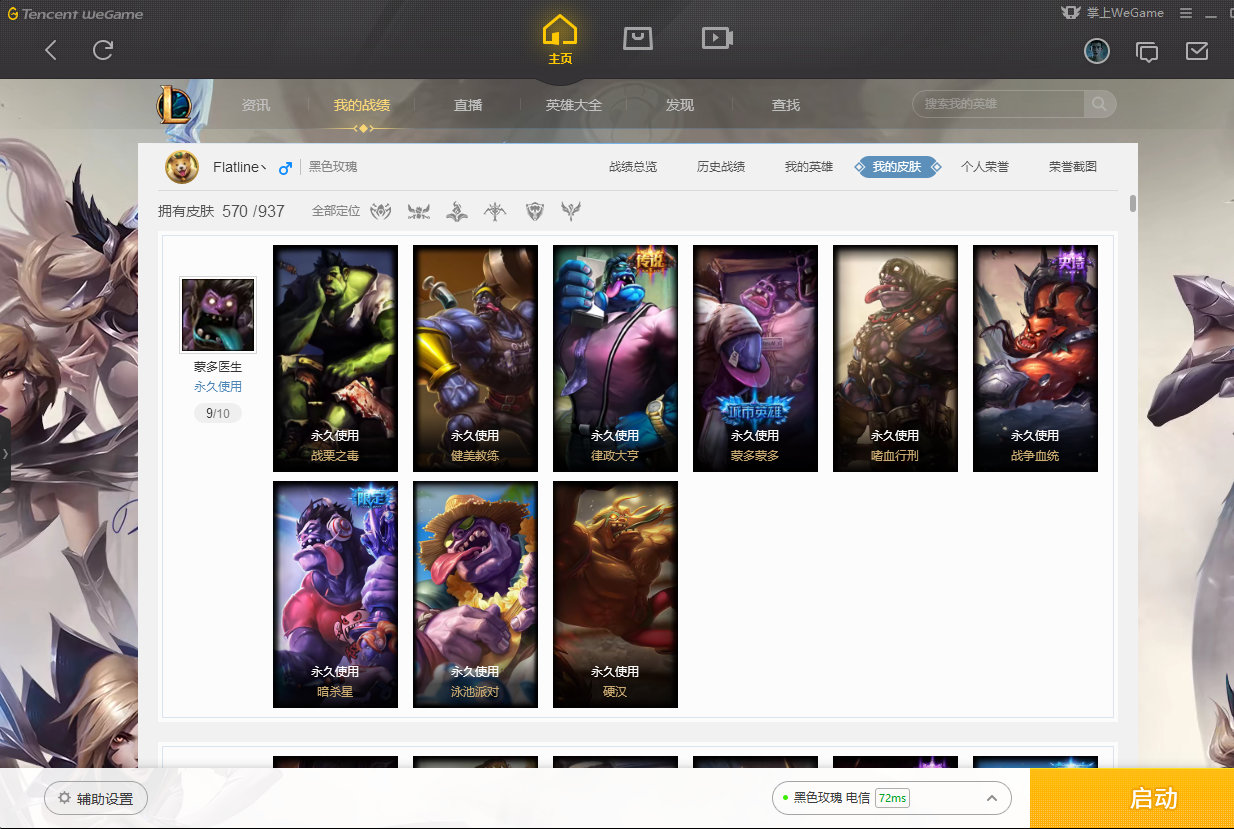
Task: Refresh the page with reload icon
Action: click(x=103, y=50)
